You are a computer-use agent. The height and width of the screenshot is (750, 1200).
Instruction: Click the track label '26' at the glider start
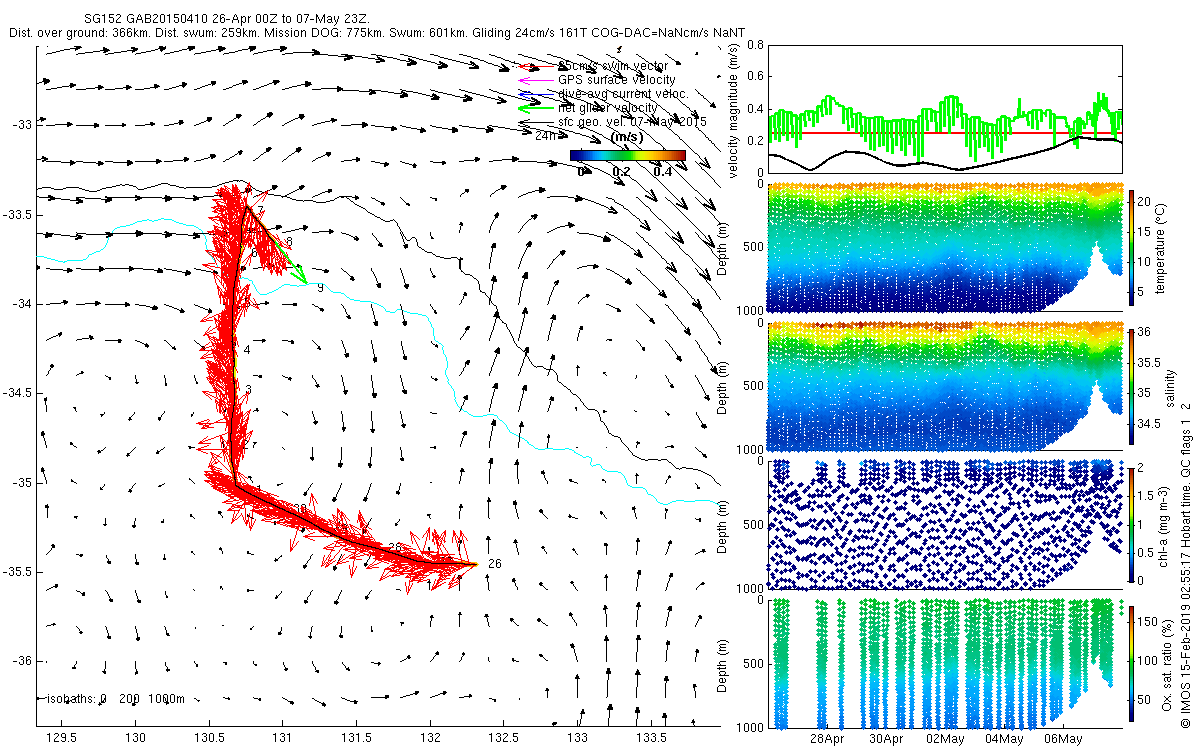494,564
